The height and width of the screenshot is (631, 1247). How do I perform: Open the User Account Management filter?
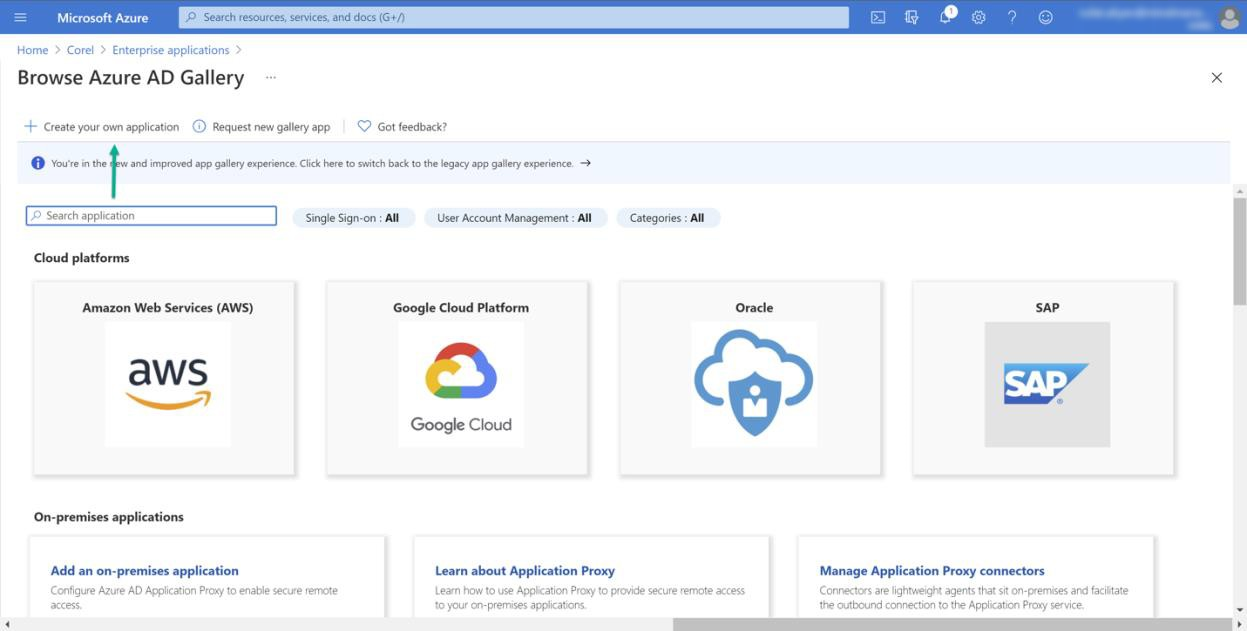514,218
